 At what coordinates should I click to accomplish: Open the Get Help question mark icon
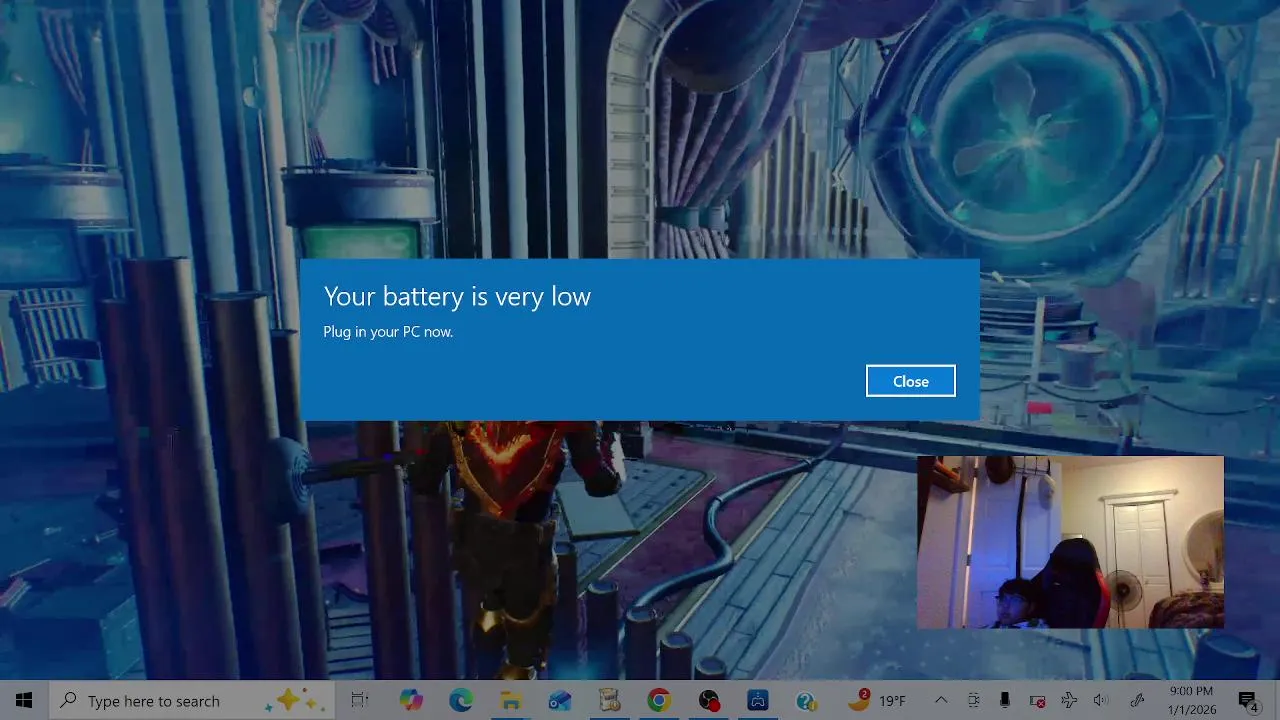point(808,700)
